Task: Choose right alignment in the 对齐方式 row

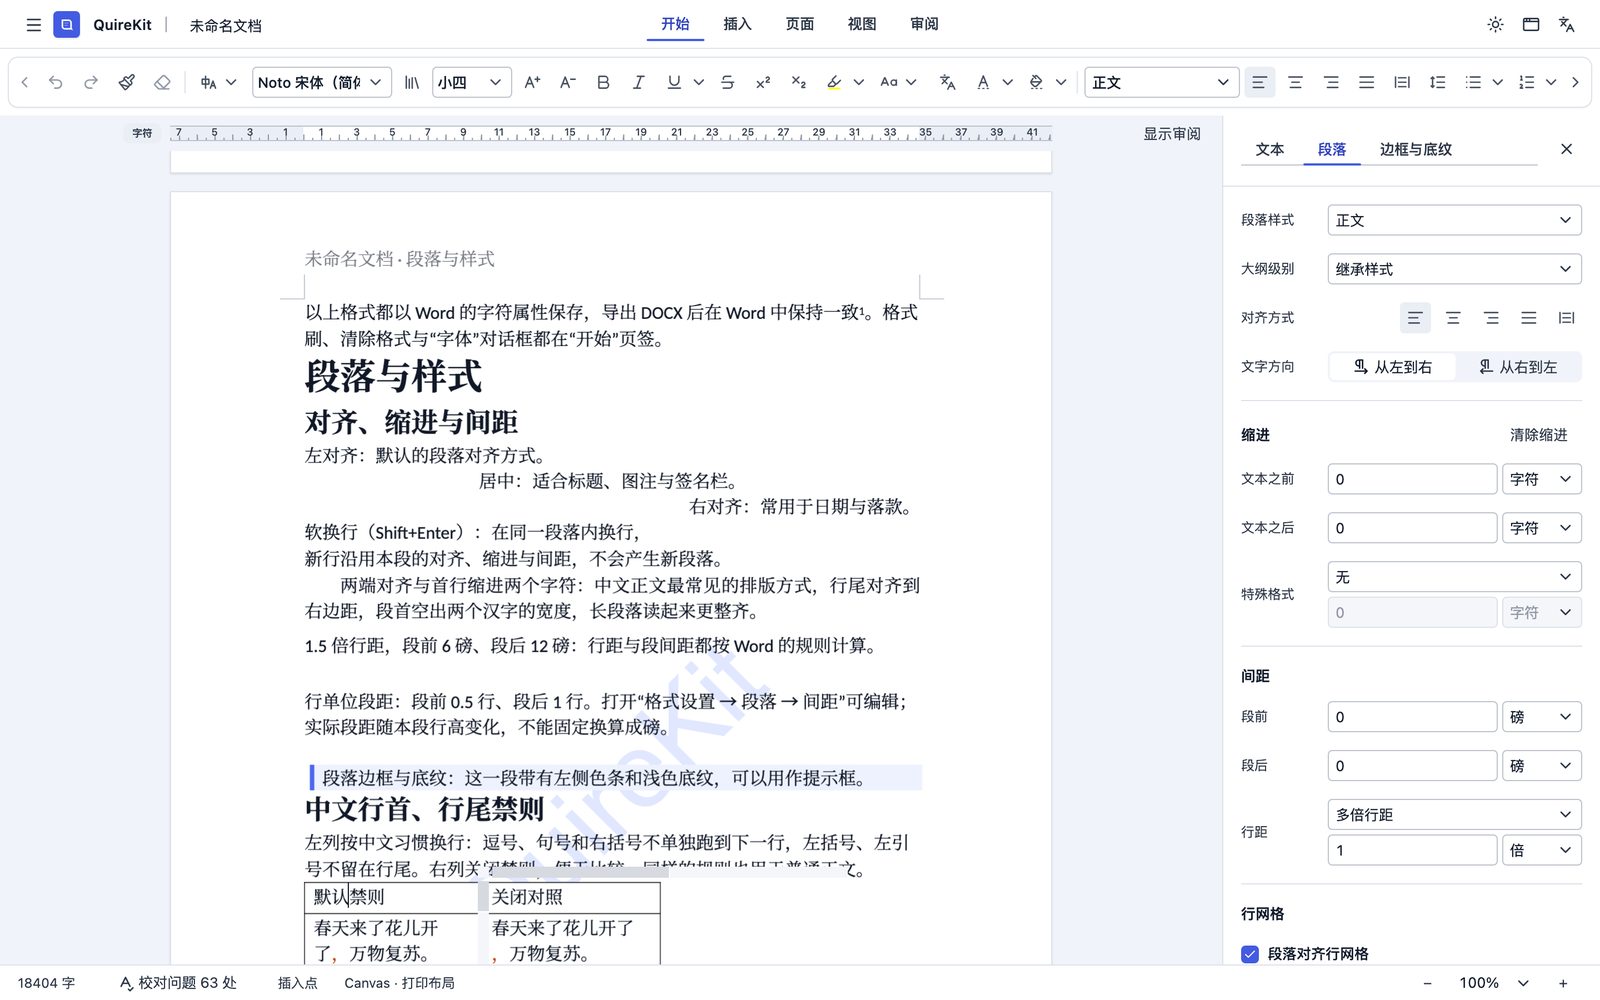Action: click(x=1491, y=318)
